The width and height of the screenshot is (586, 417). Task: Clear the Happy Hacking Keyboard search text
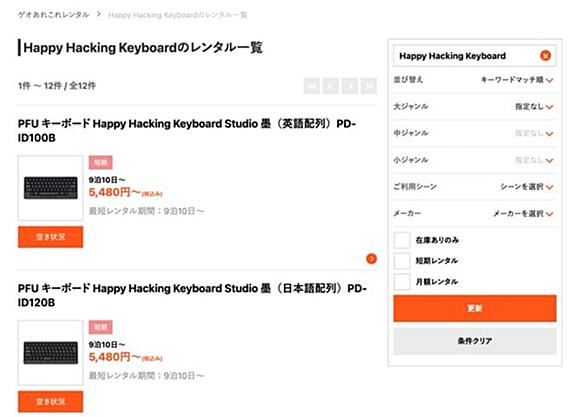[545, 56]
